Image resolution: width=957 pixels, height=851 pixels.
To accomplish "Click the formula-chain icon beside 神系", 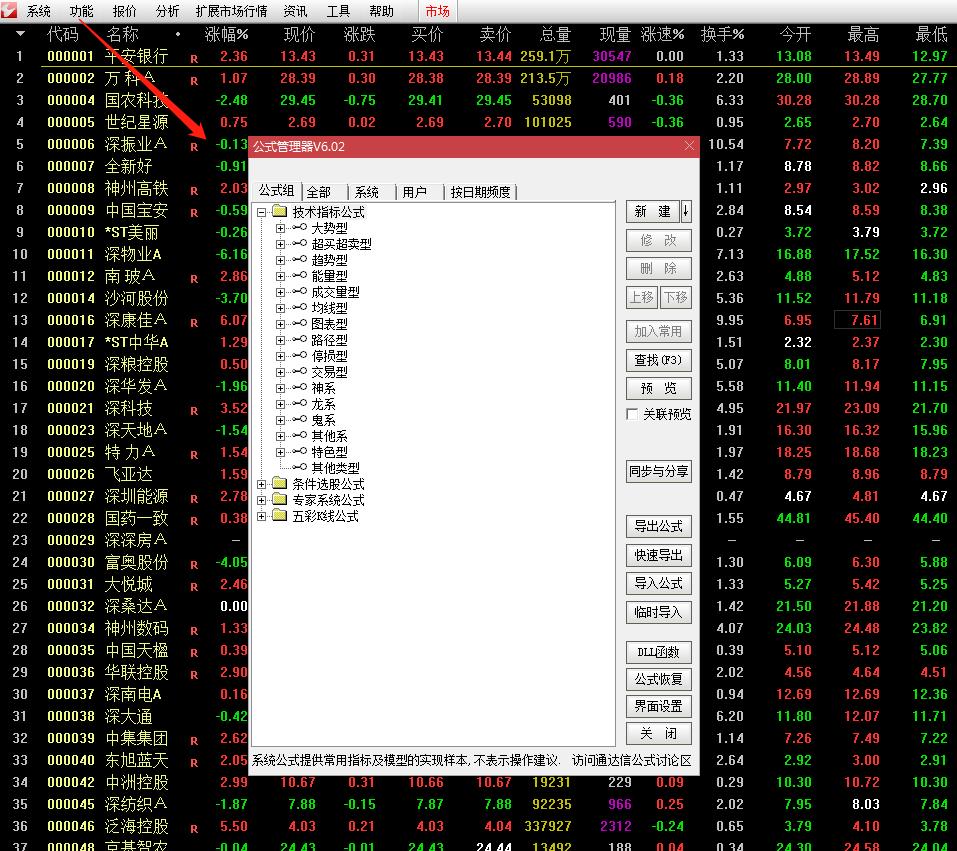I will 299,388.
